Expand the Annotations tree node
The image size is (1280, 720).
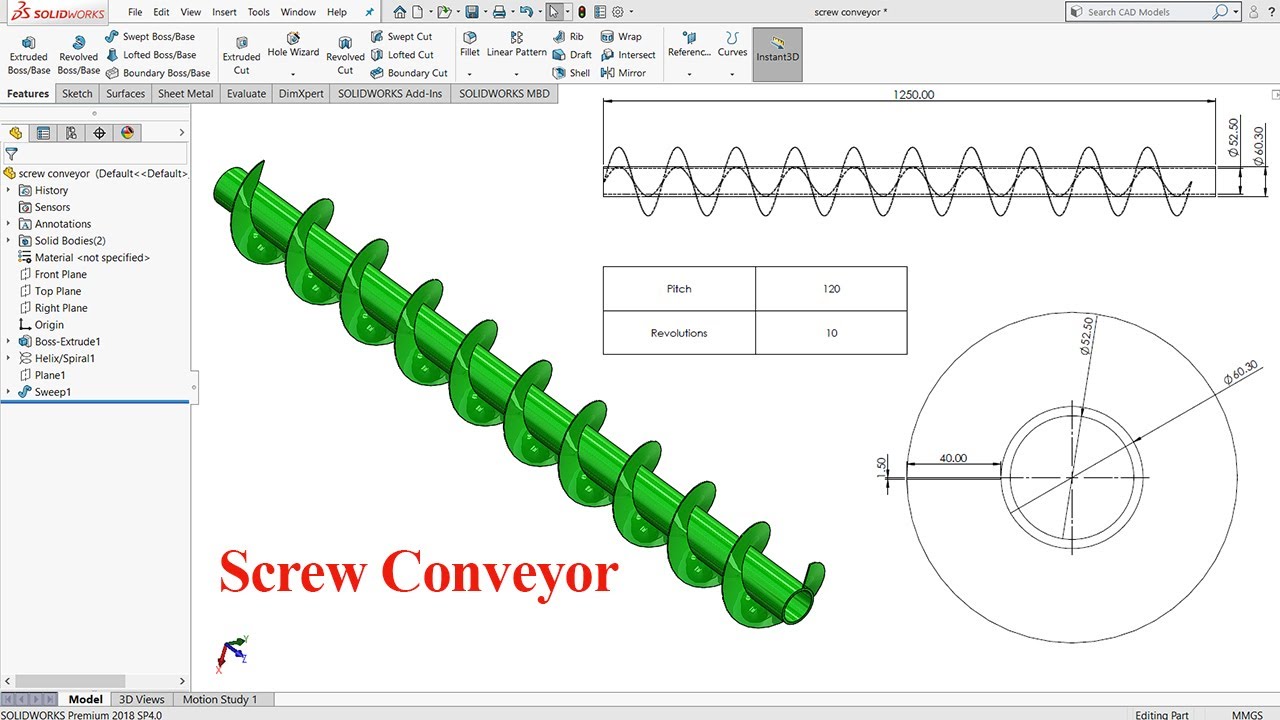9,224
